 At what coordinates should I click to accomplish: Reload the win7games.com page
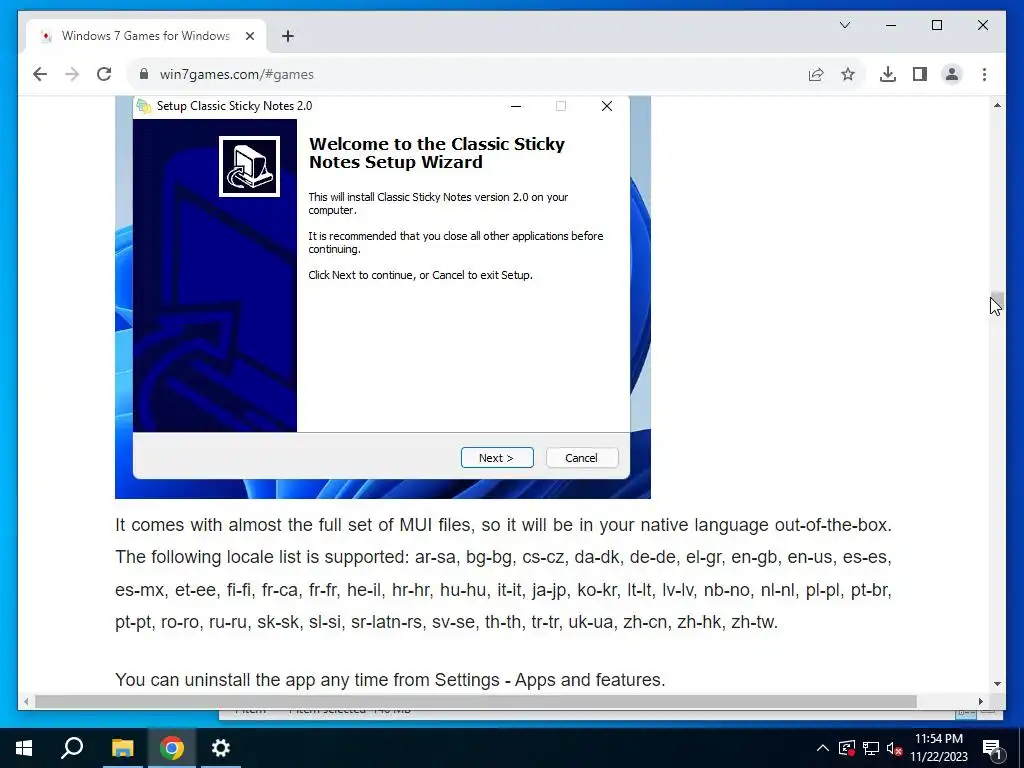(104, 74)
